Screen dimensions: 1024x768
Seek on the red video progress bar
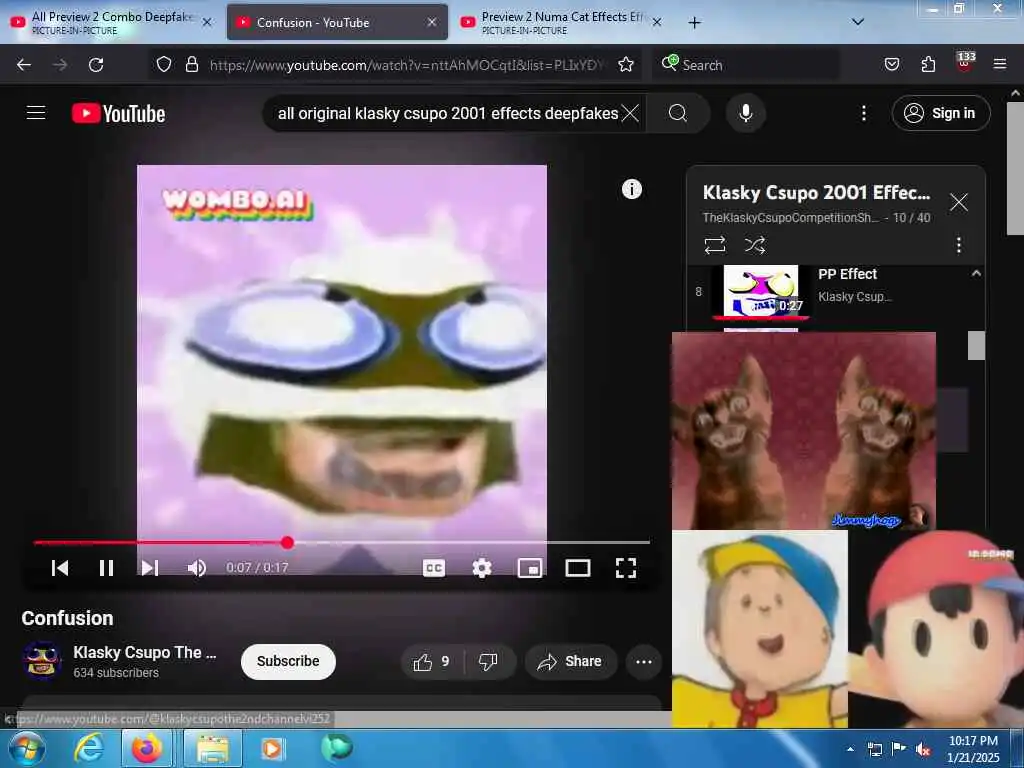tap(342, 542)
